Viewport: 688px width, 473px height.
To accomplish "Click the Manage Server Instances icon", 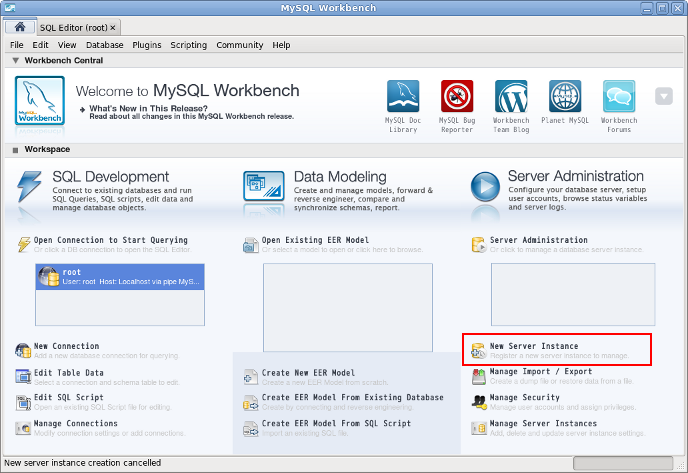I will [x=479, y=428].
